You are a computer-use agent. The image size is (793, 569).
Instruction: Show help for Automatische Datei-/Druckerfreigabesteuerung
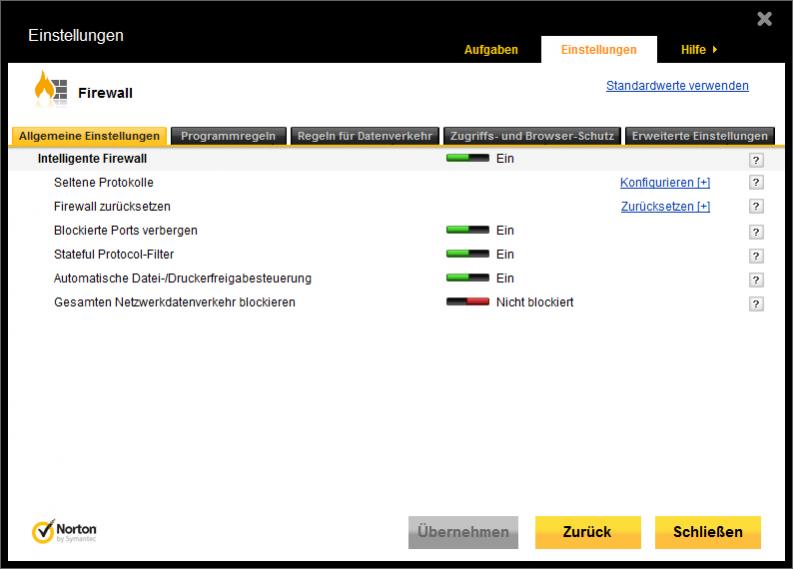point(756,280)
